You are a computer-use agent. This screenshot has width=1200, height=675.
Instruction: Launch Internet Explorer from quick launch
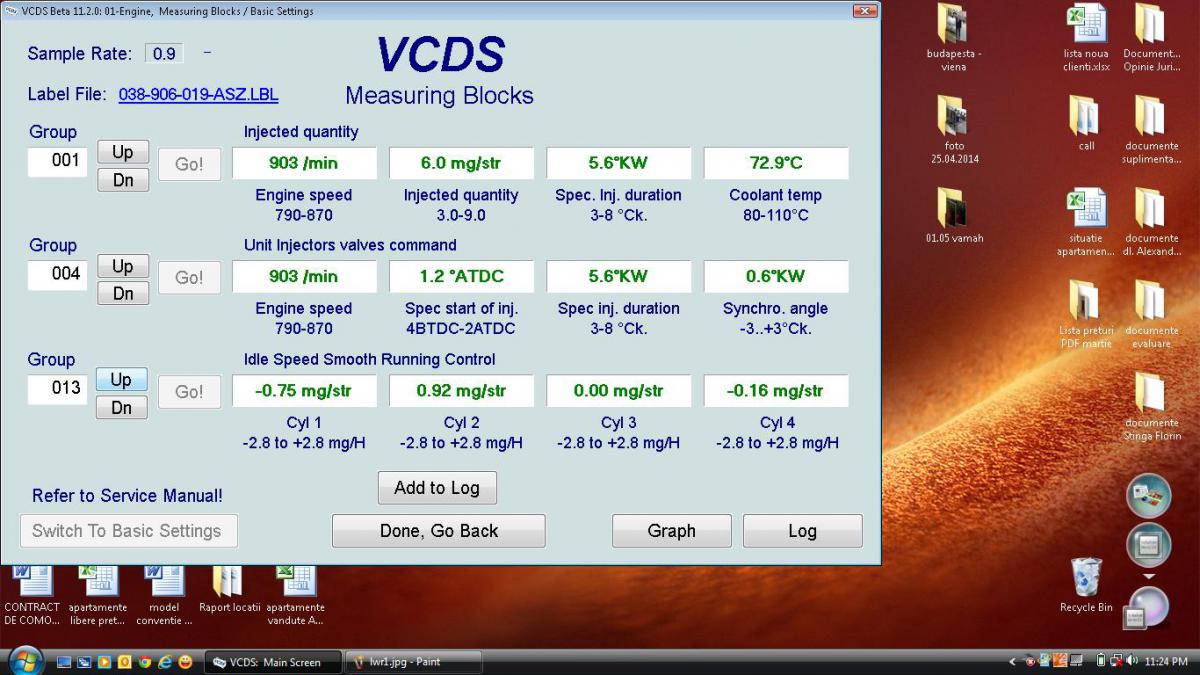pos(165,662)
